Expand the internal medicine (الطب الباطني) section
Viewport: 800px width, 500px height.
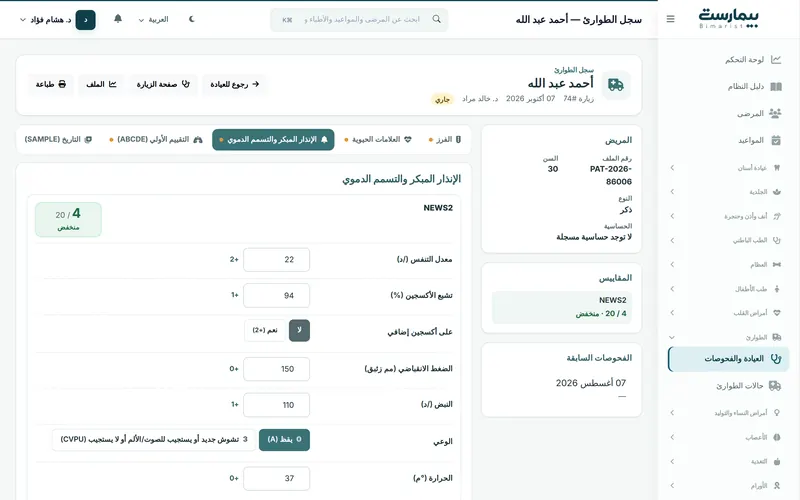[x=672, y=240]
